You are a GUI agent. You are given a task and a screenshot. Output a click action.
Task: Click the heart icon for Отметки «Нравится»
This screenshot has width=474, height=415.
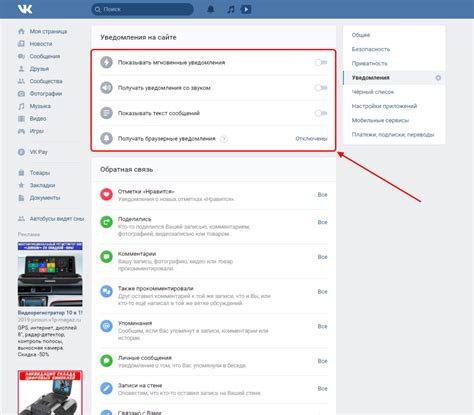pos(106,194)
